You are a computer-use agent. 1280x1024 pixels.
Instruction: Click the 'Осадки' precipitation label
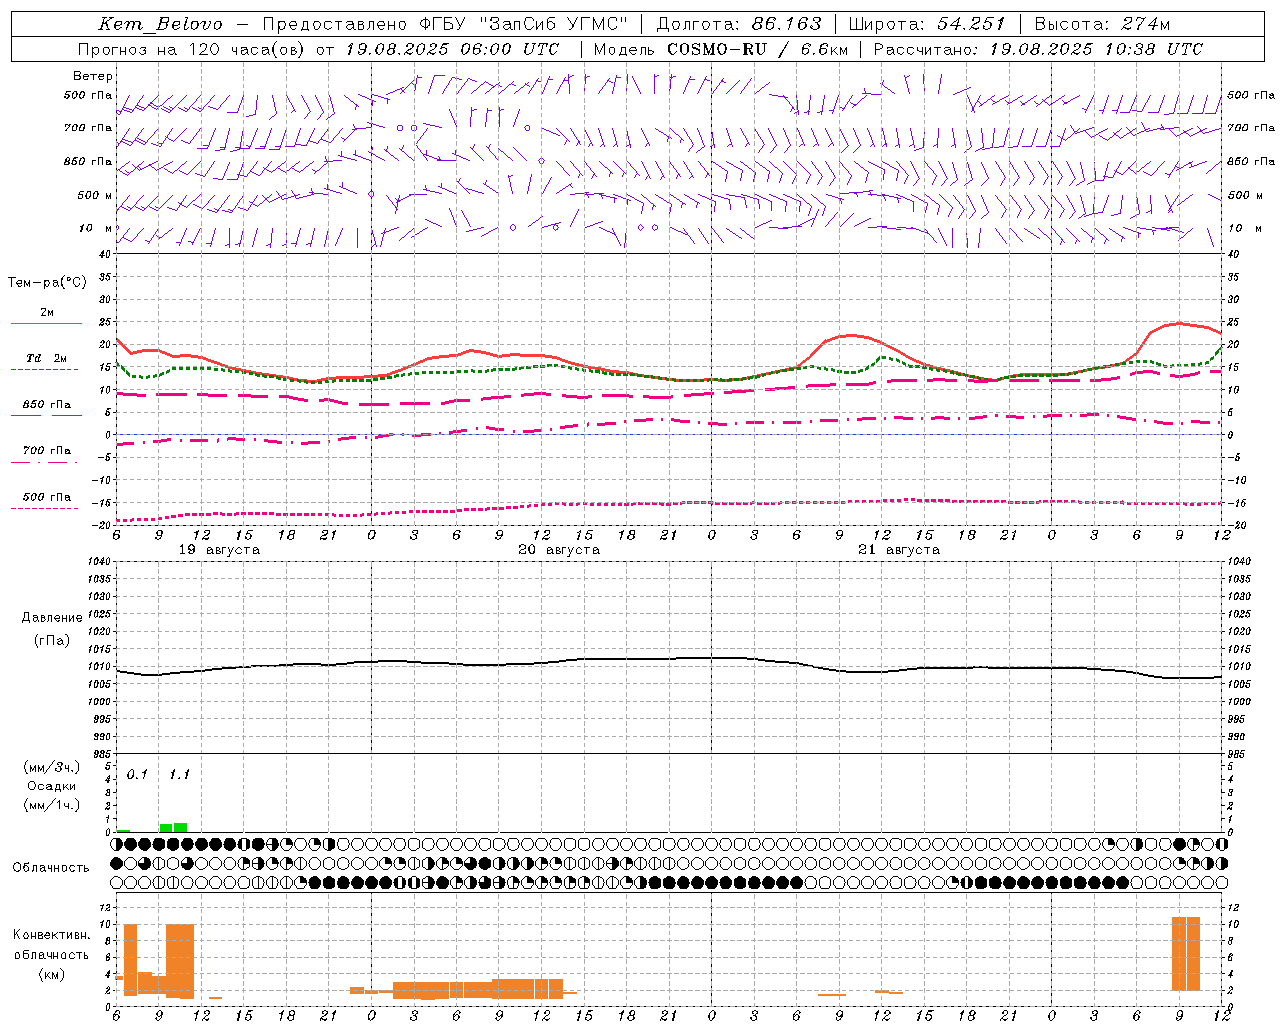tap(51, 786)
